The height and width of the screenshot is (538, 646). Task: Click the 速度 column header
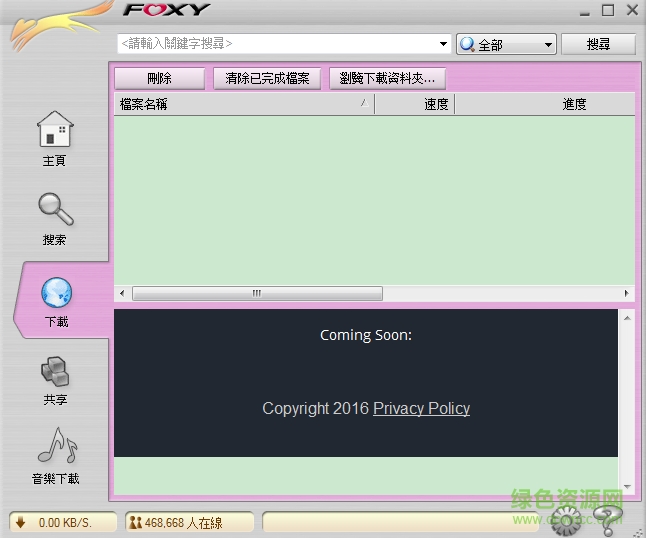(415, 104)
